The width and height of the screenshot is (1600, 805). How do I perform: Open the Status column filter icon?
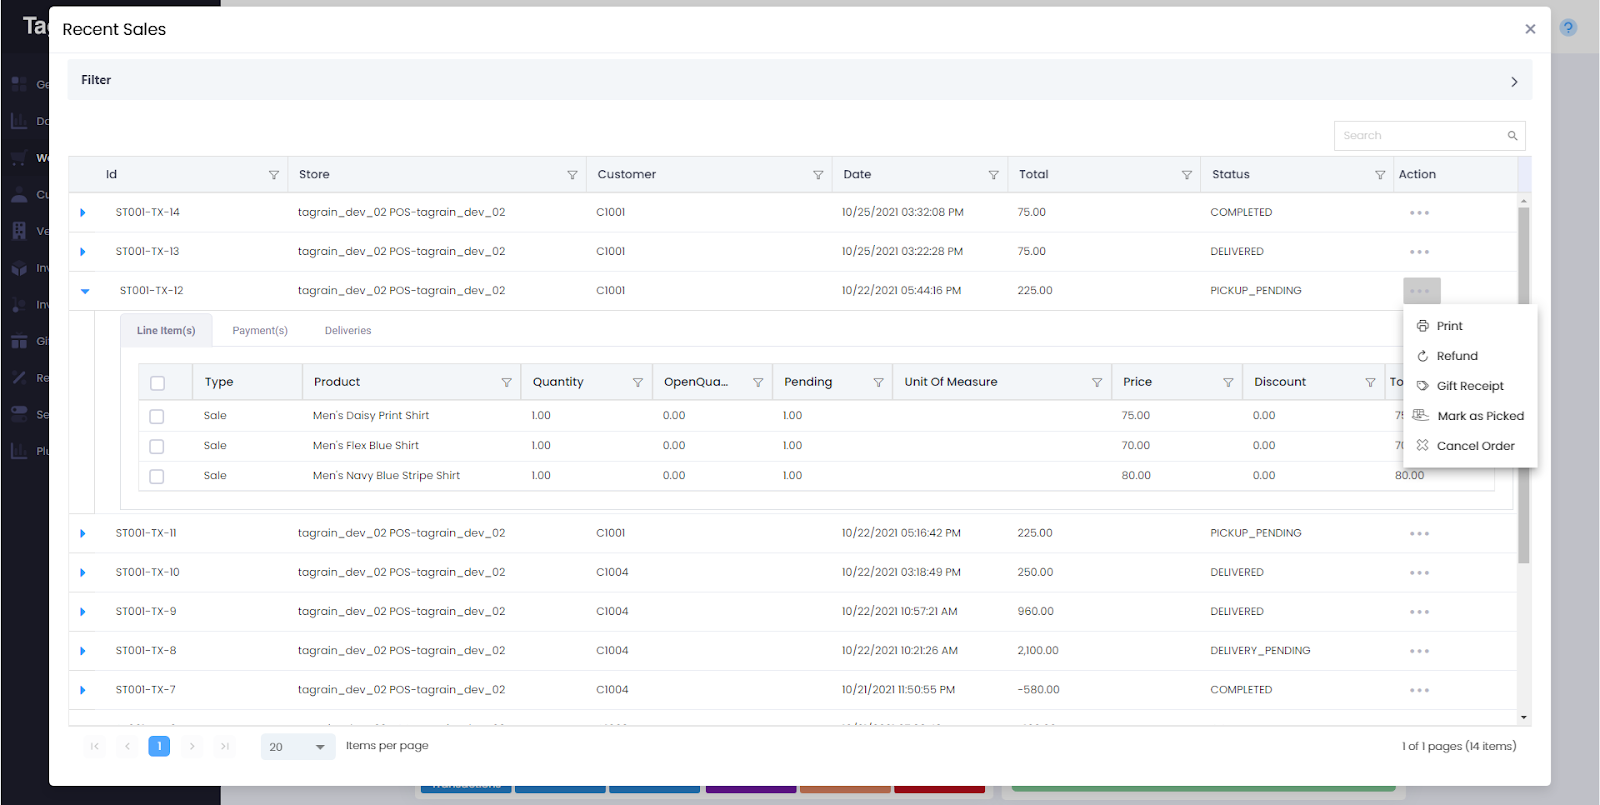click(x=1380, y=175)
